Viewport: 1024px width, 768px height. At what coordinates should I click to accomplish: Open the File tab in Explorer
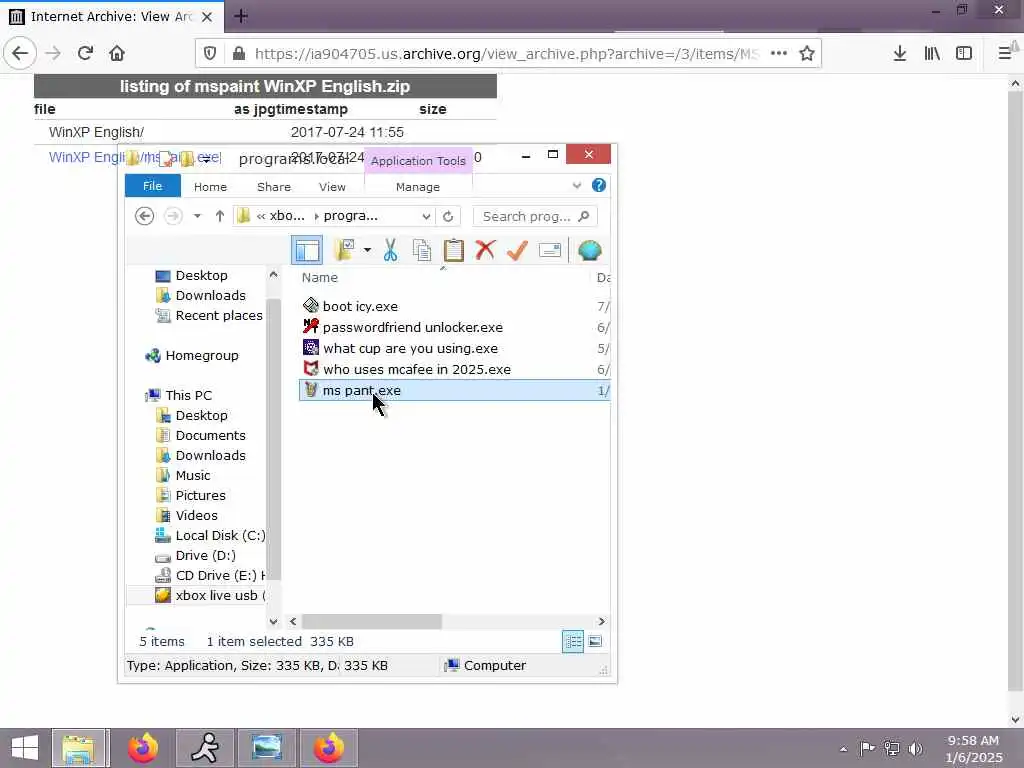pos(153,186)
